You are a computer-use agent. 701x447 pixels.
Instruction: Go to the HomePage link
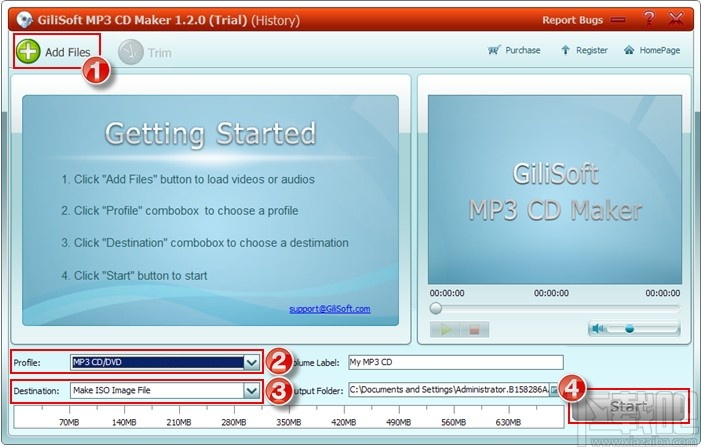(652, 50)
